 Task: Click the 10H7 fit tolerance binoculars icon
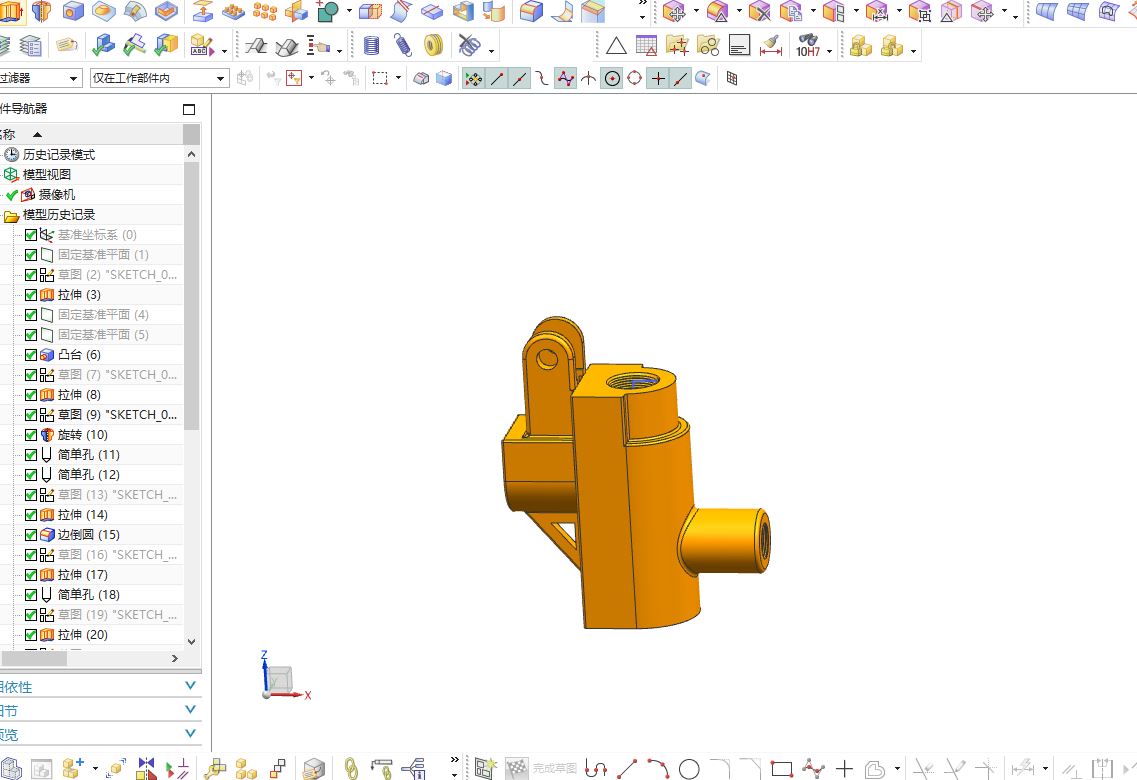808,46
